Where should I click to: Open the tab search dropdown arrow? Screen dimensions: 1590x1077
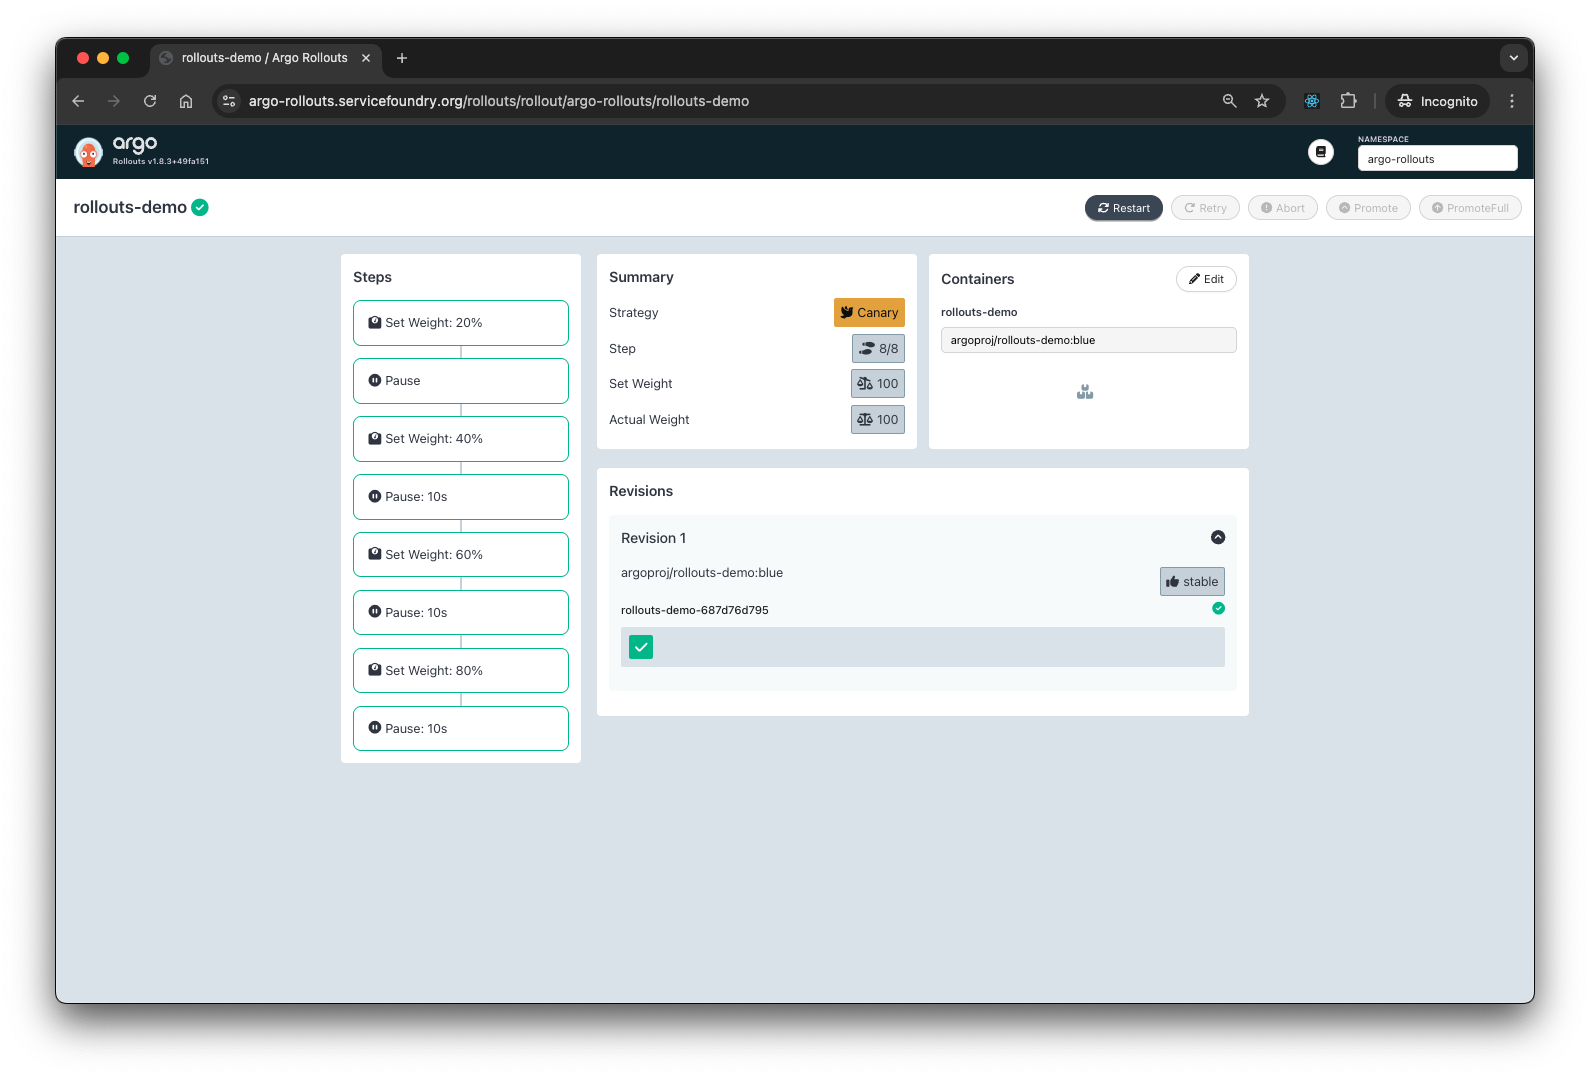click(1513, 58)
